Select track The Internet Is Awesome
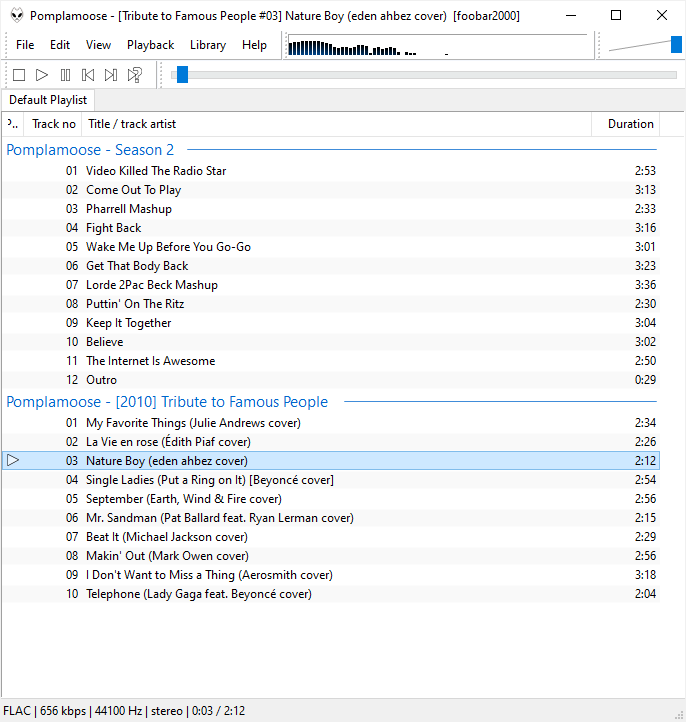This screenshot has width=686, height=722. 331,361
